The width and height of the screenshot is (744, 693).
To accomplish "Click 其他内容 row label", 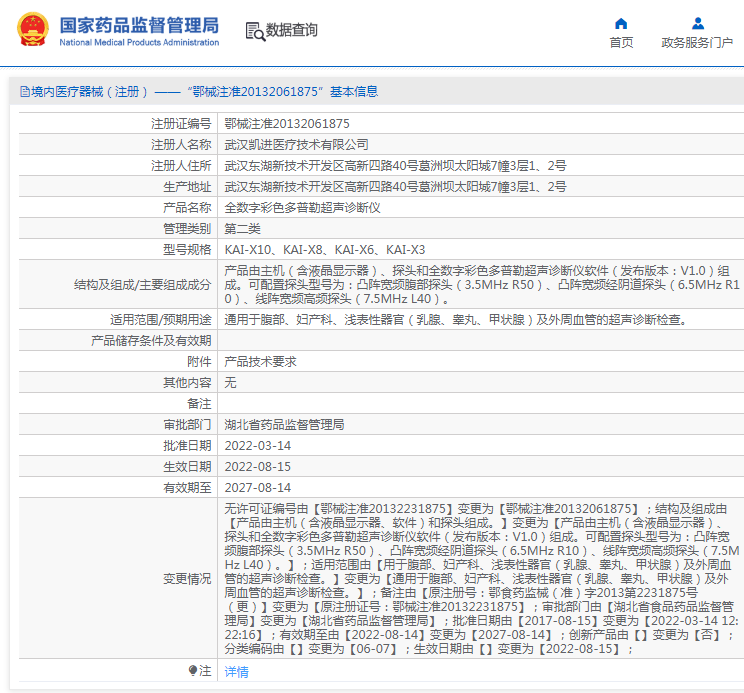I will [187, 383].
